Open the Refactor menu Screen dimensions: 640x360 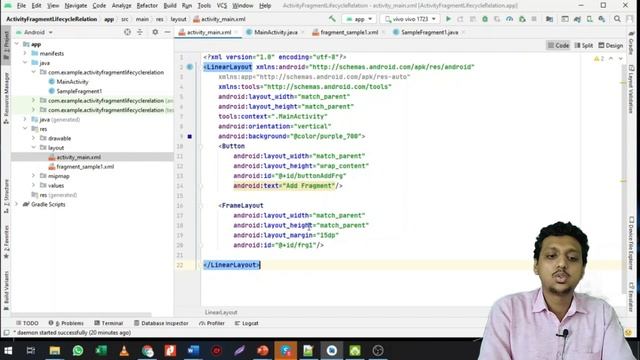click(147, 6)
